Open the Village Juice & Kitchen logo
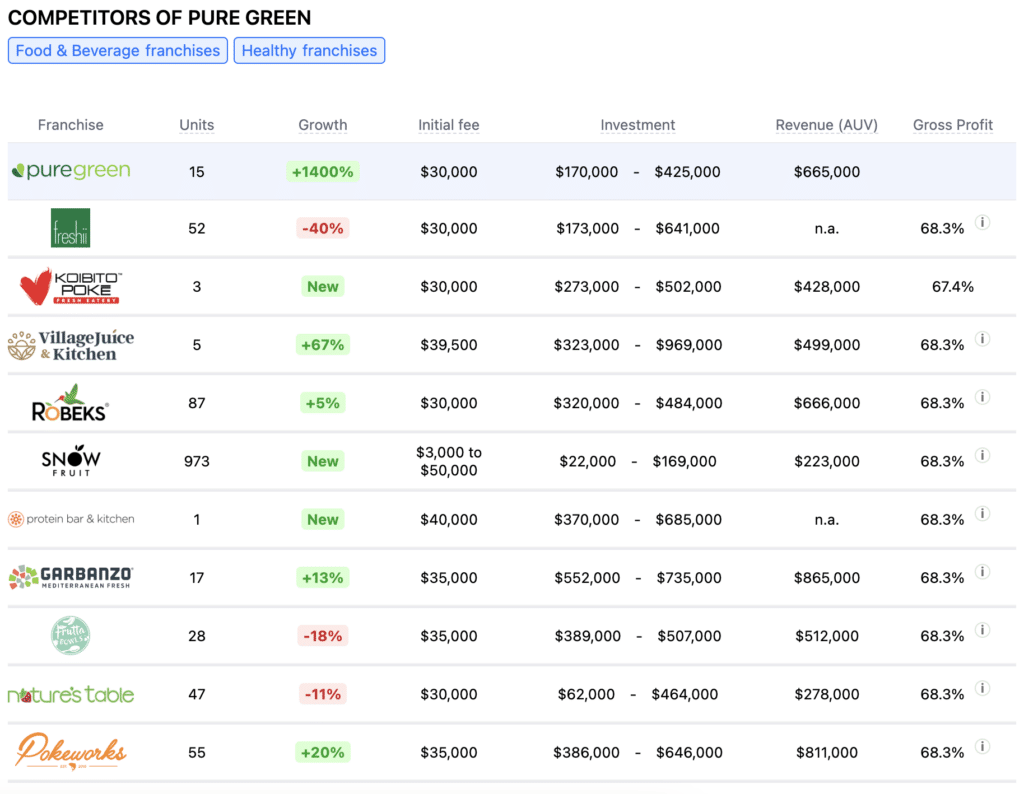The image size is (1024, 794). coord(71,345)
